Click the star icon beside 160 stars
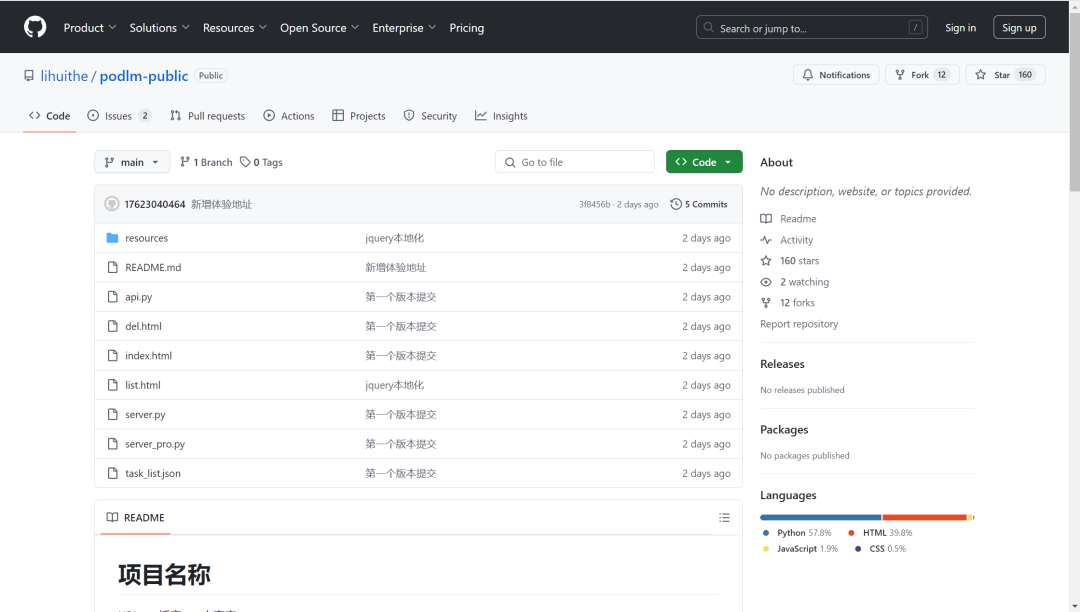The image size is (1080, 612). [x=766, y=261]
